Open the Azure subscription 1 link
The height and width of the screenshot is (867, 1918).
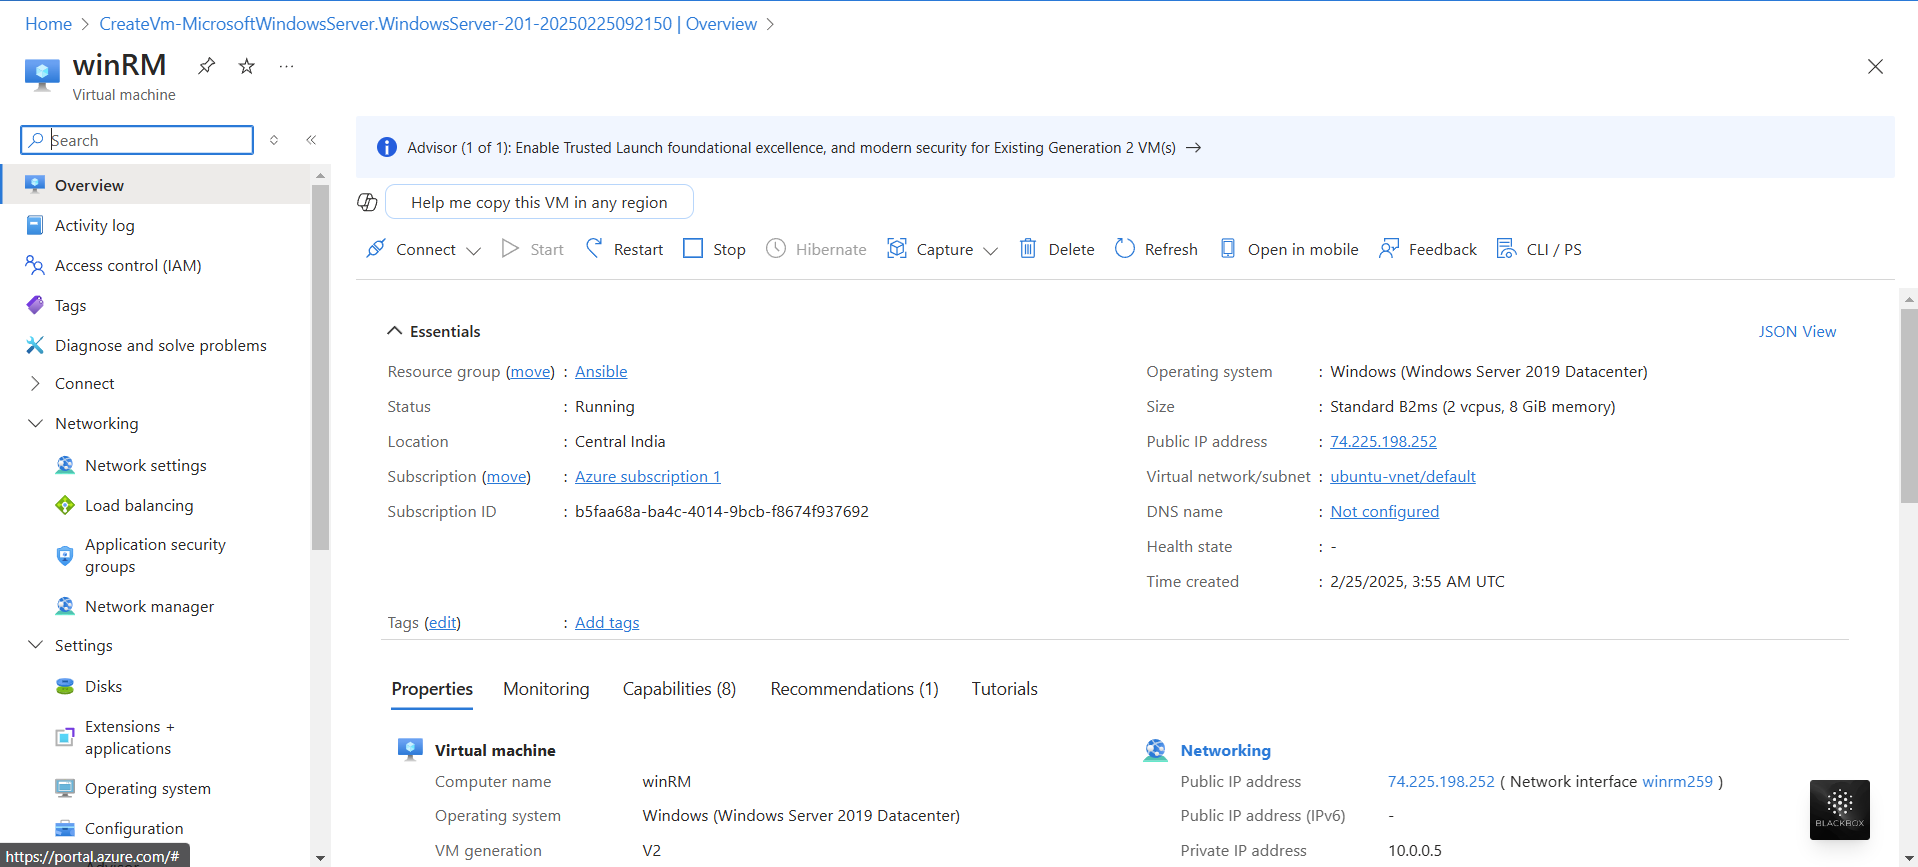647,476
